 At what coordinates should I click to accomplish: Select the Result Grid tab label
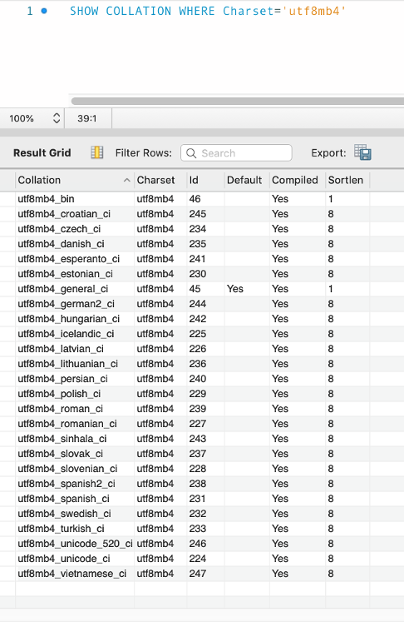coord(42,153)
